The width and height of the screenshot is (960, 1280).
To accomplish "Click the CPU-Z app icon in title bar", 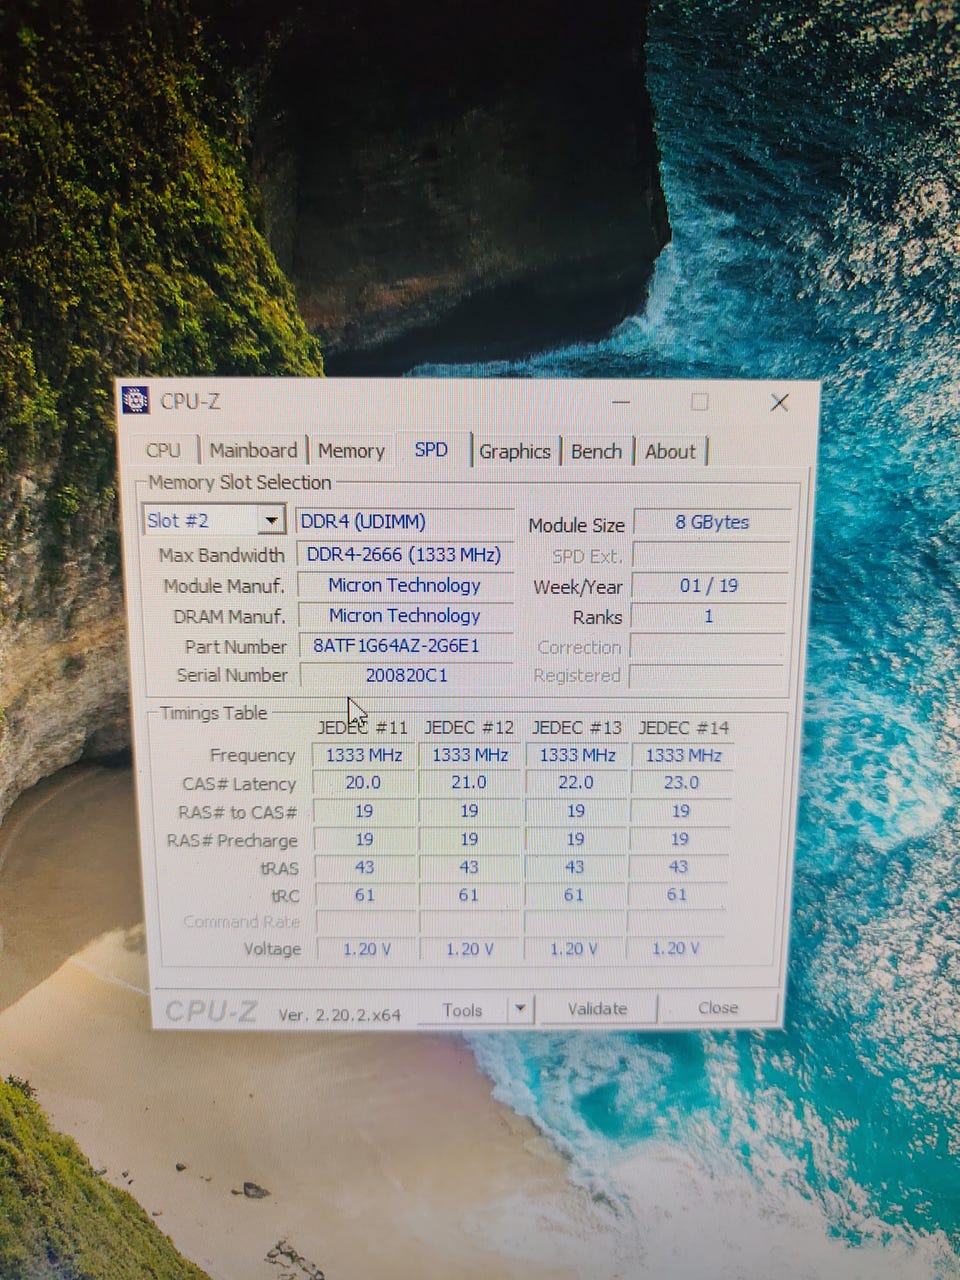I will 135,400.
